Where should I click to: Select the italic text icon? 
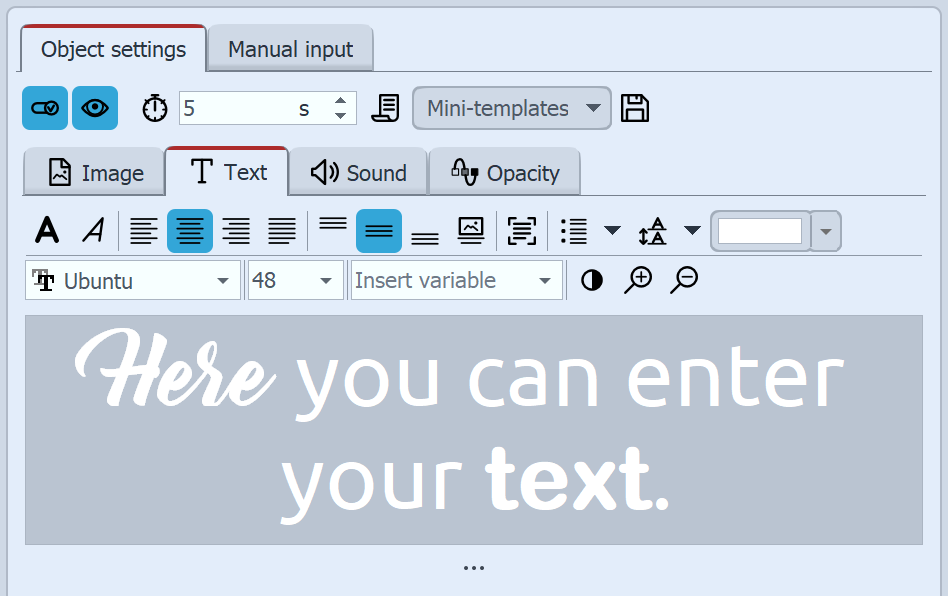point(93,230)
